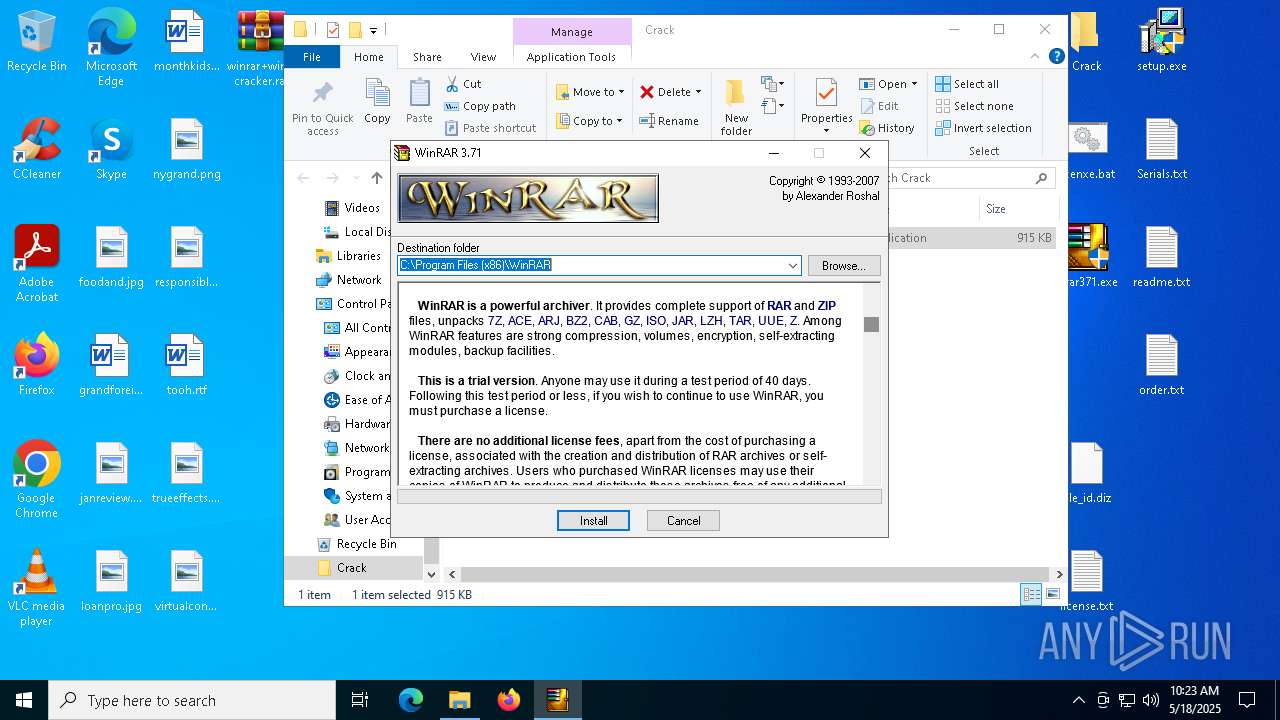
Task: Click the license text scrollbar thumb
Action: click(871, 324)
